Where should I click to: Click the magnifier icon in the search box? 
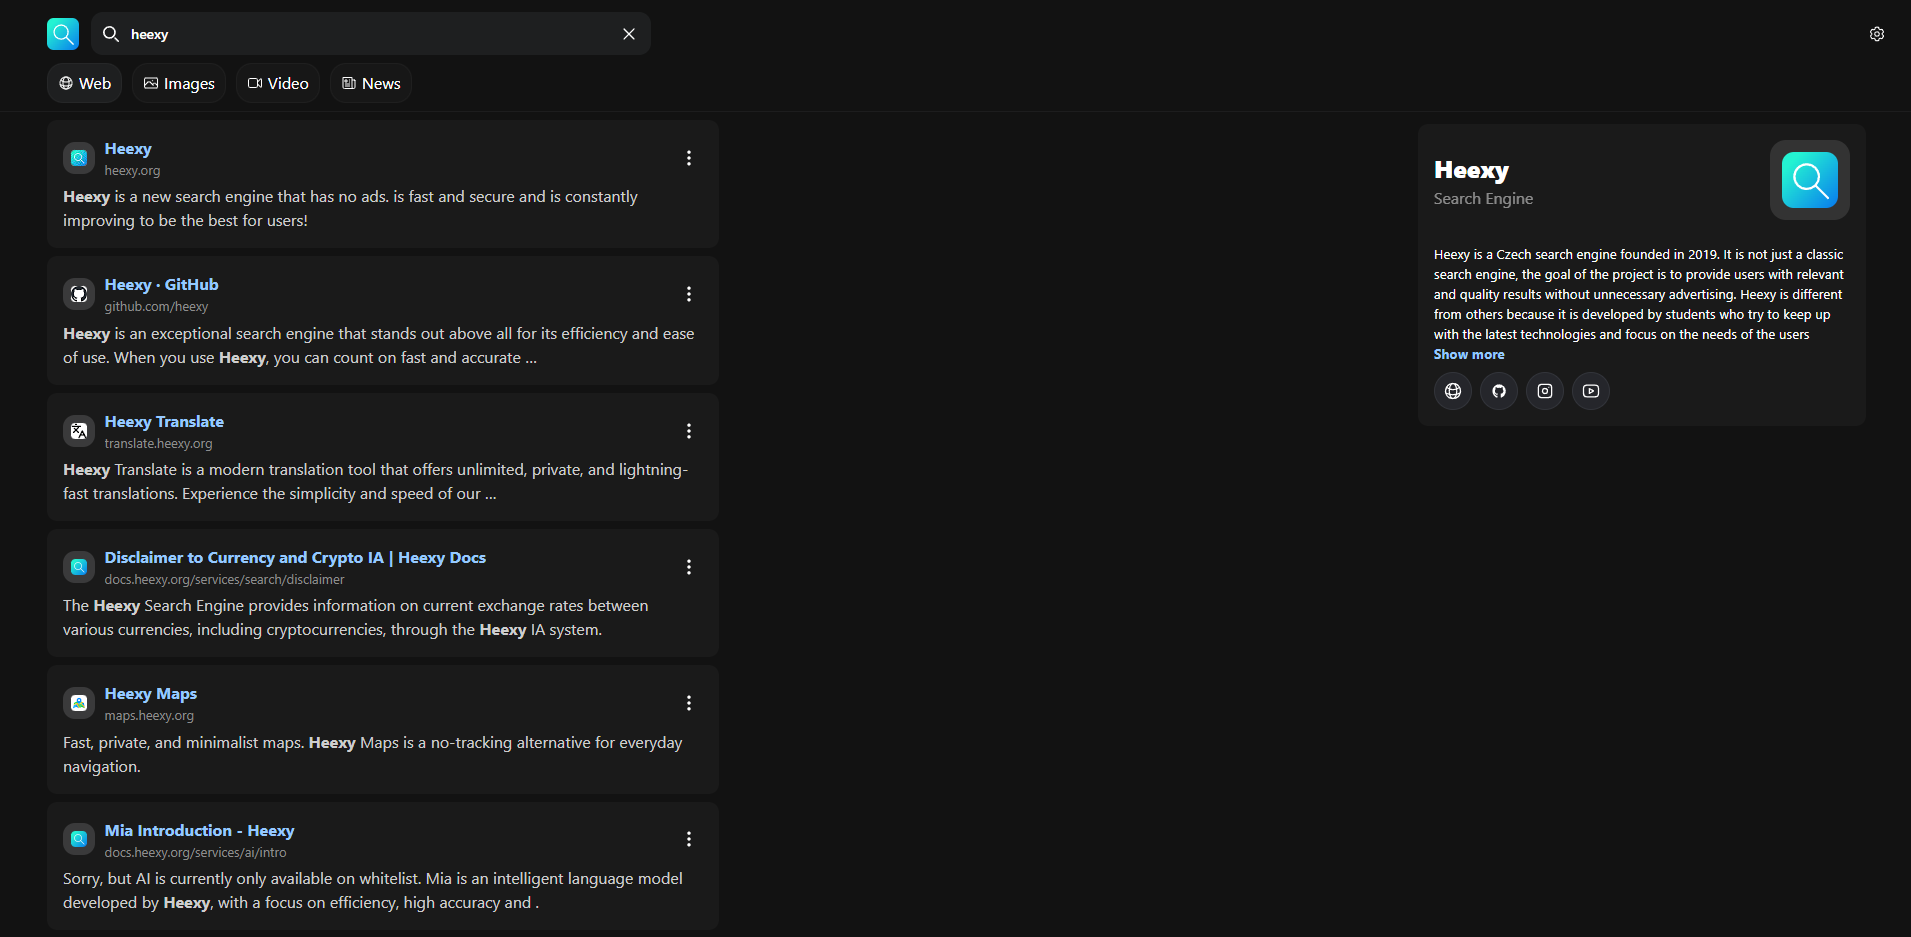[x=111, y=34]
